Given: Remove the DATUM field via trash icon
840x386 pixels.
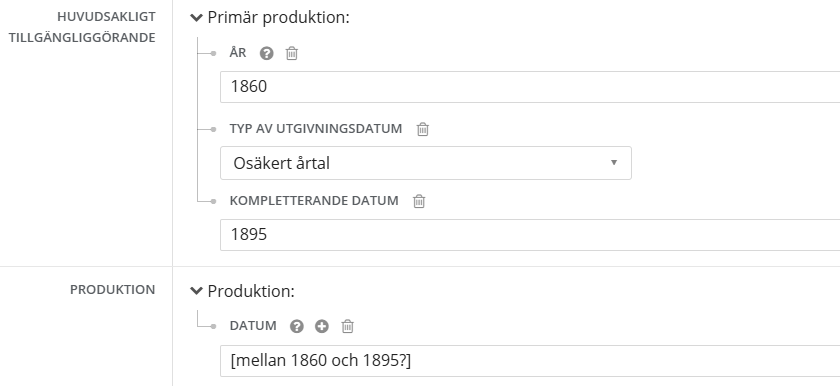Looking at the screenshot, I should [348, 326].
